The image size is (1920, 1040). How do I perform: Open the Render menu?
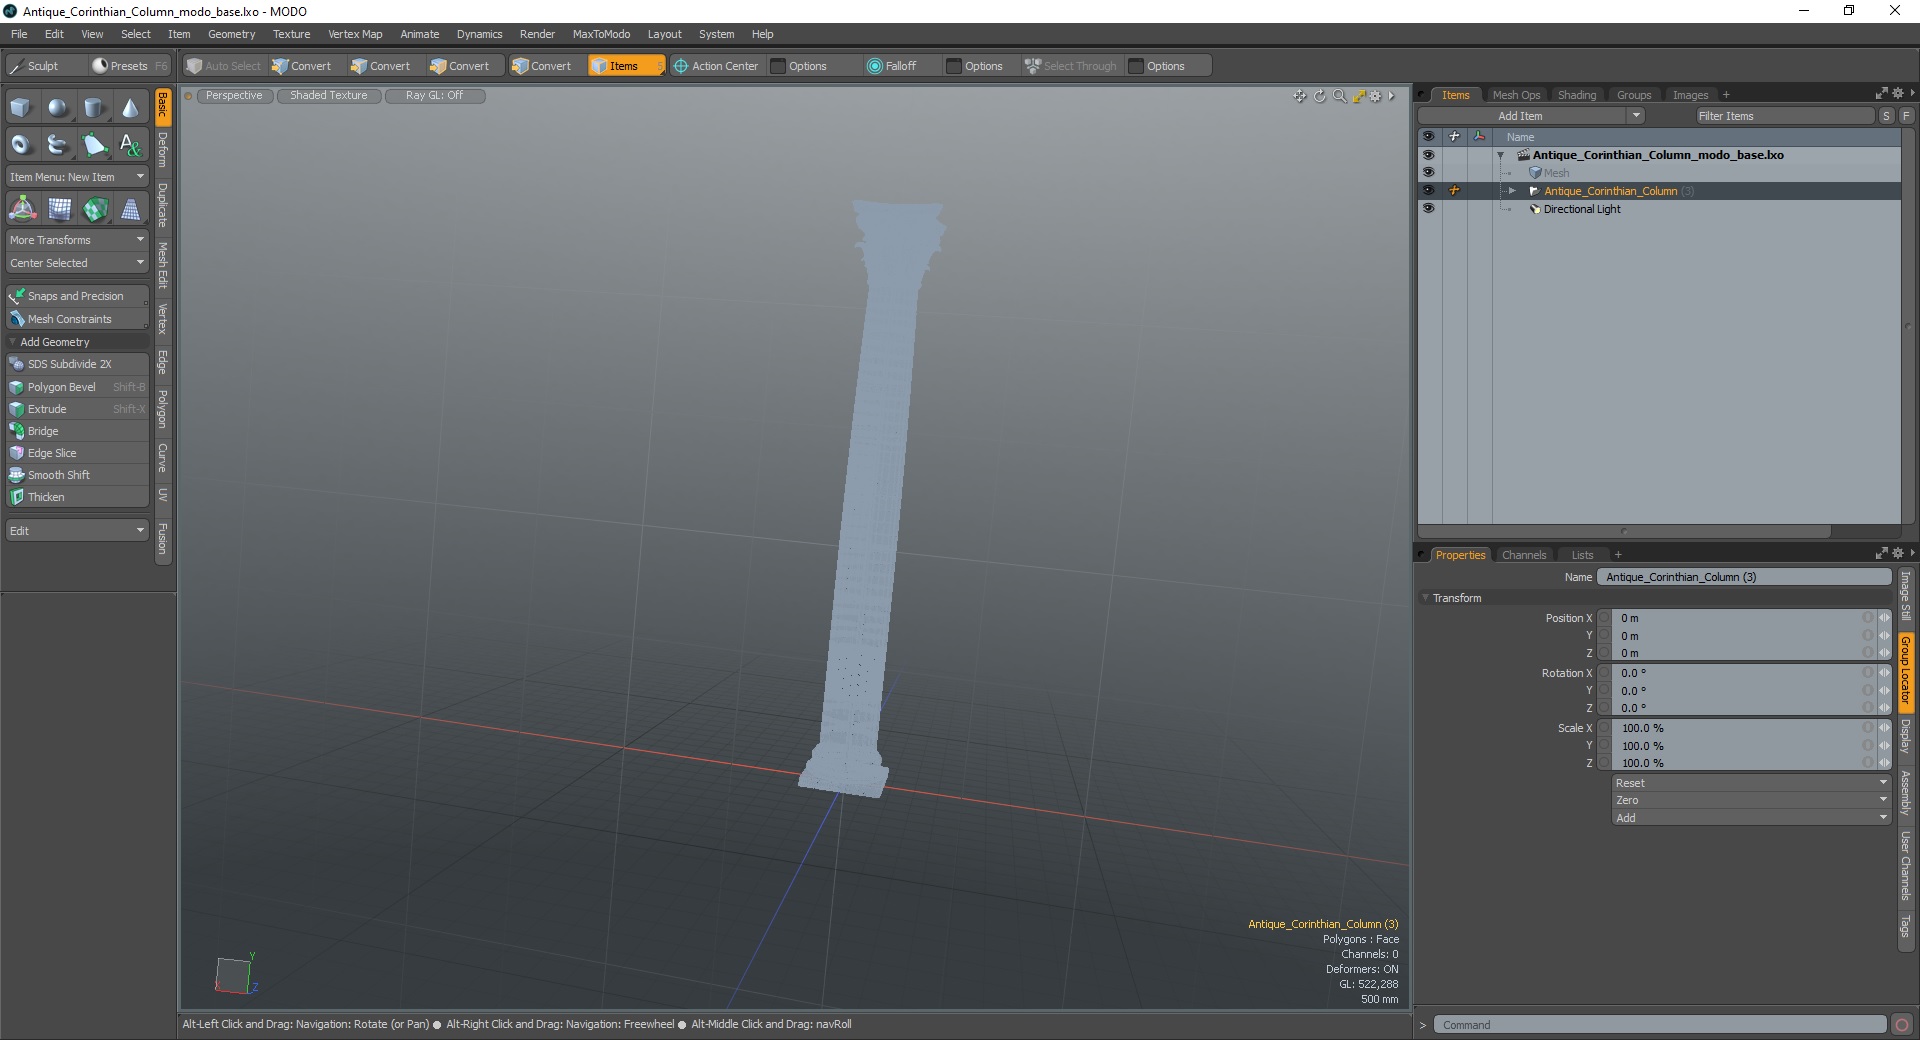tap(537, 34)
